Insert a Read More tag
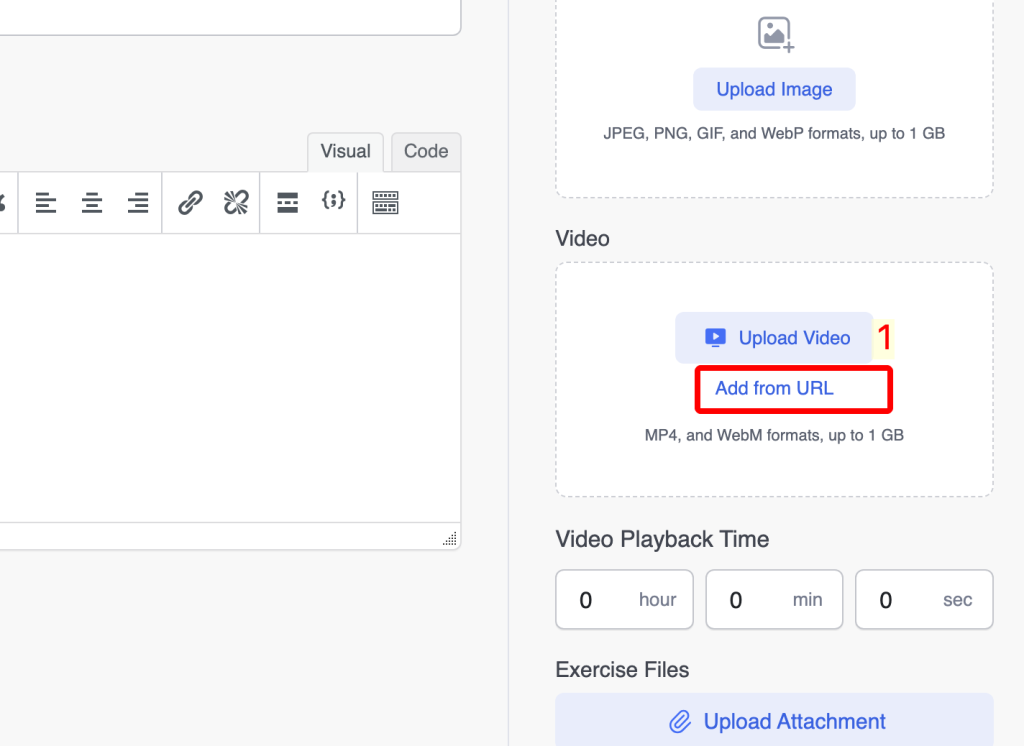Image resolution: width=1024 pixels, height=746 pixels. [x=288, y=203]
